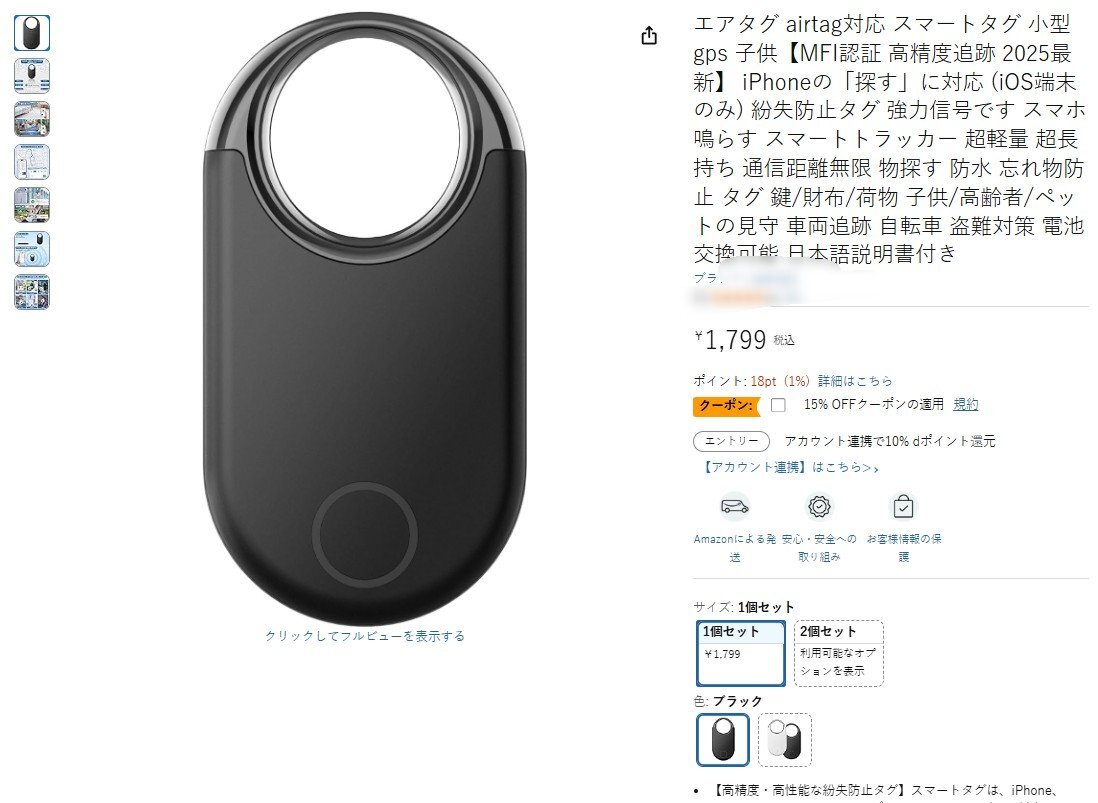Select the first black tag thumbnail
Screen dimensions: 1098x803
point(32,33)
